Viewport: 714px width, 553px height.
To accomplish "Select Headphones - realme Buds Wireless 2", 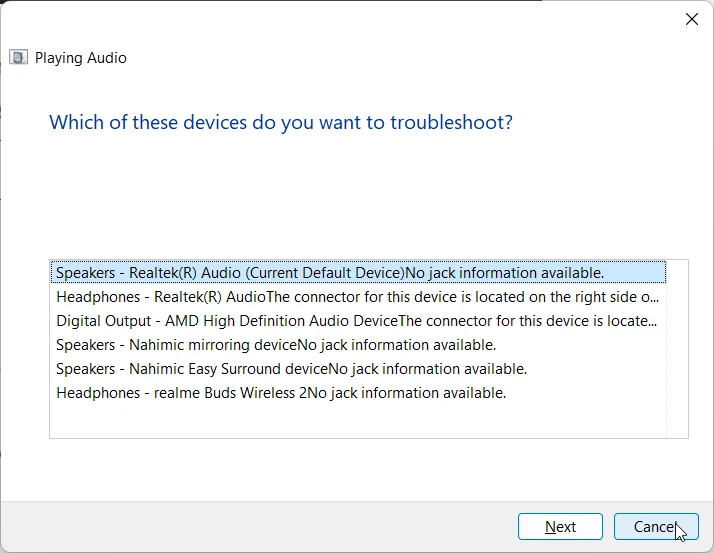I will (358, 393).
